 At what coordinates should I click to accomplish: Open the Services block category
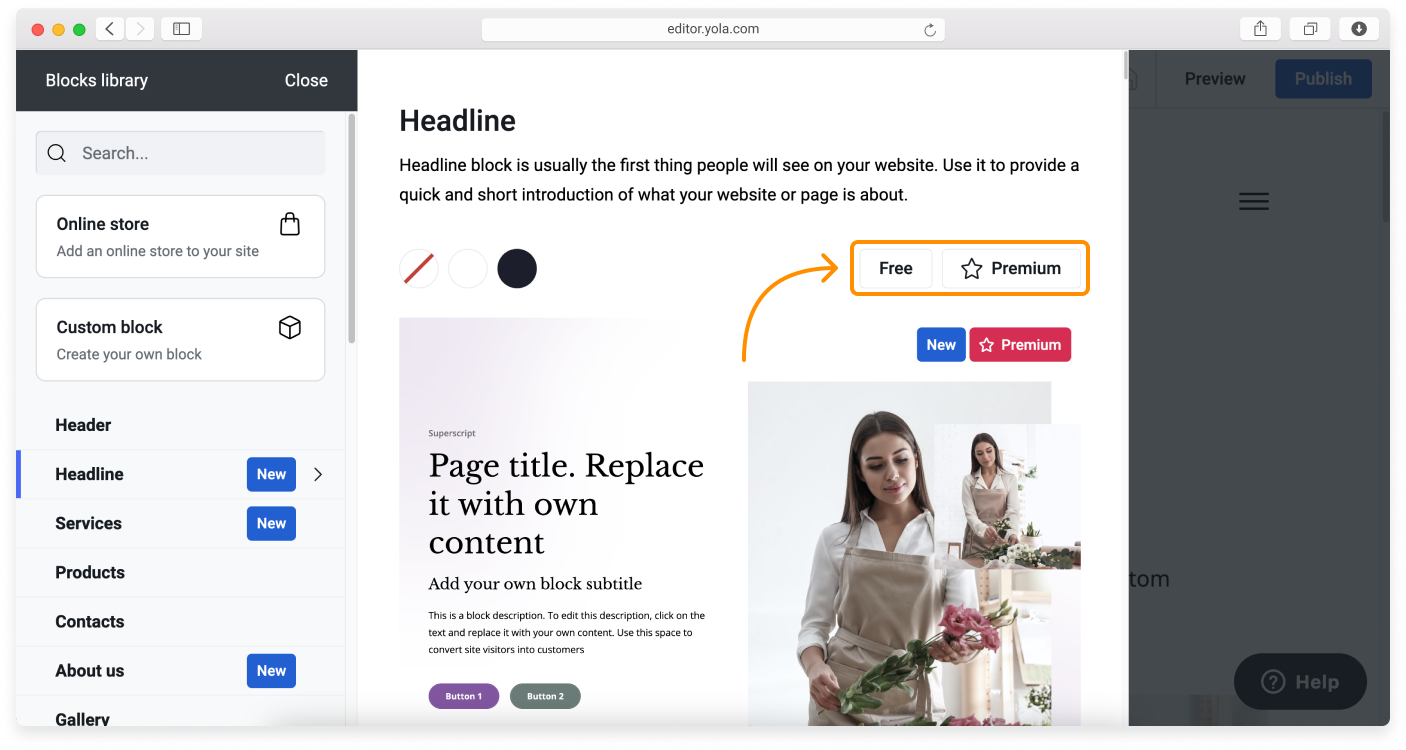(88, 523)
